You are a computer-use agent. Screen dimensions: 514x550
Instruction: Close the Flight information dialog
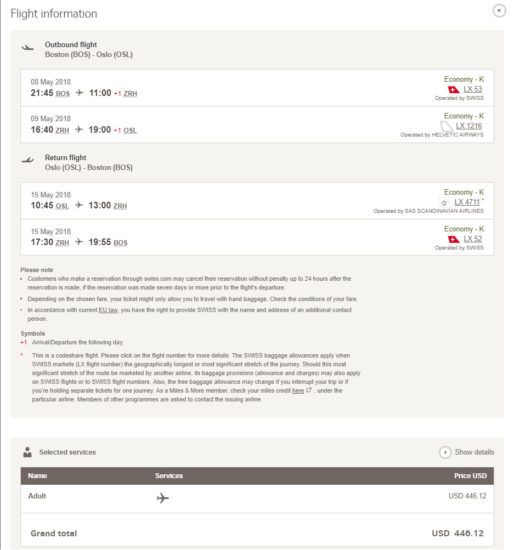pyautogui.click(x=499, y=11)
